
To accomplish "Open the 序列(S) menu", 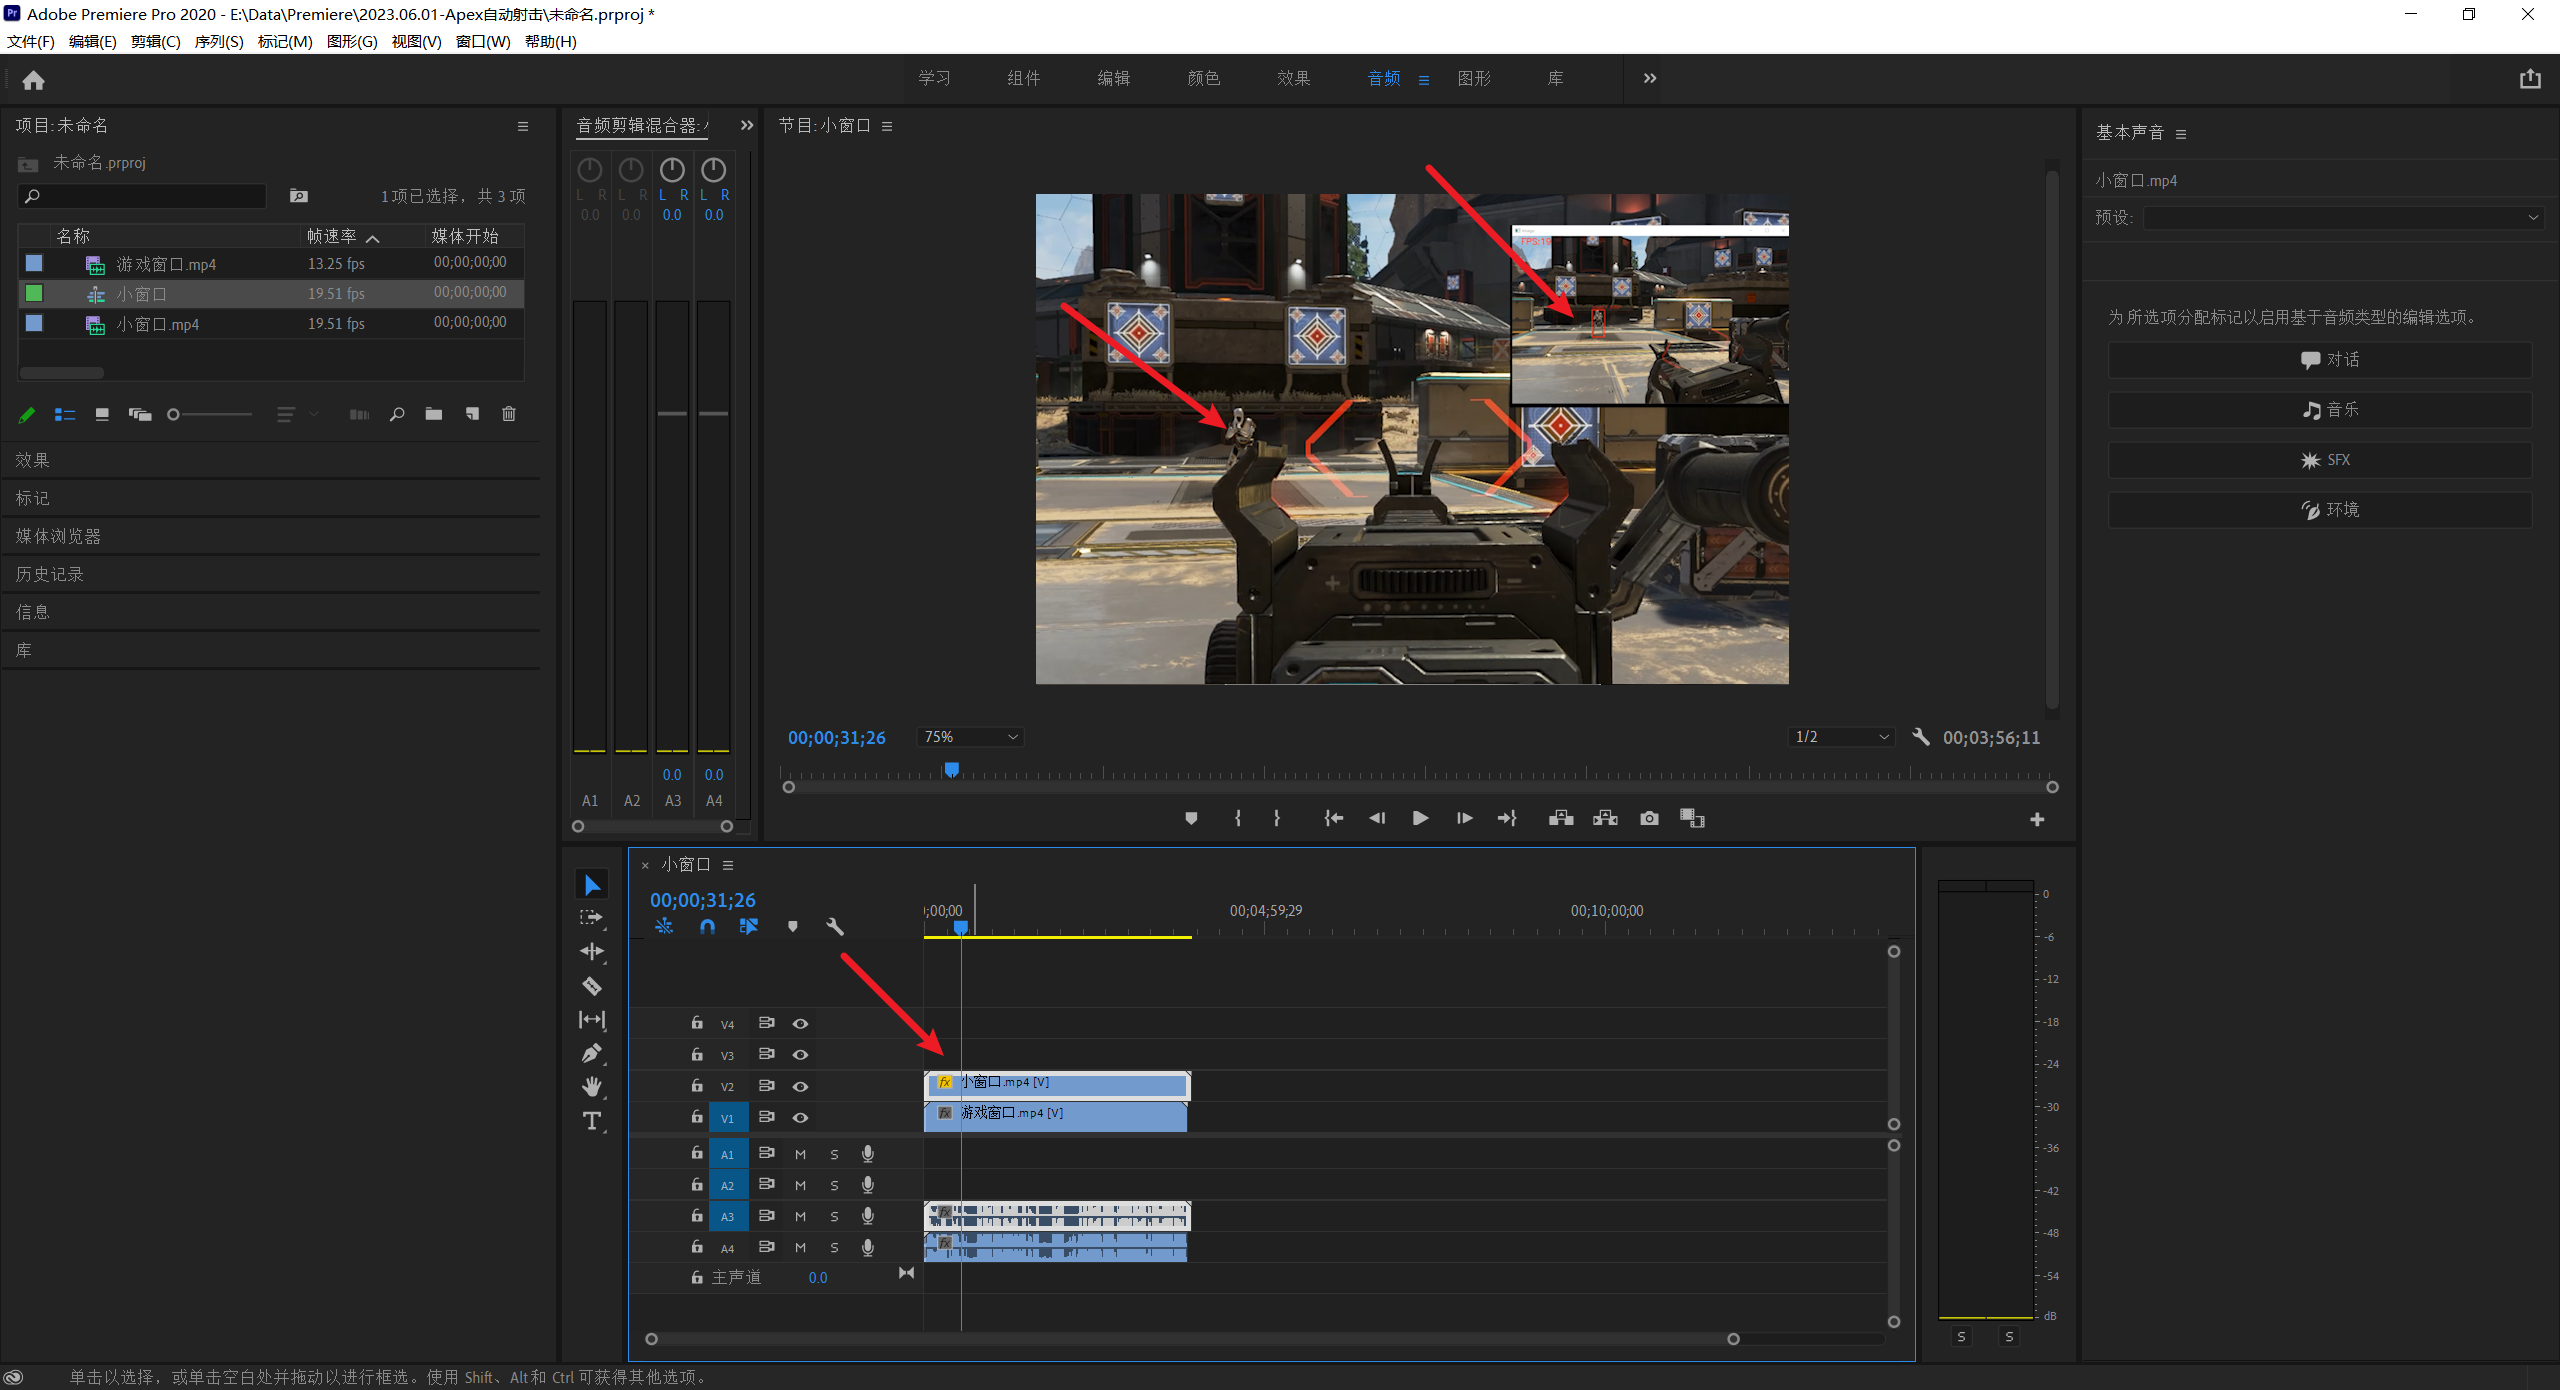I will [x=218, y=41].
